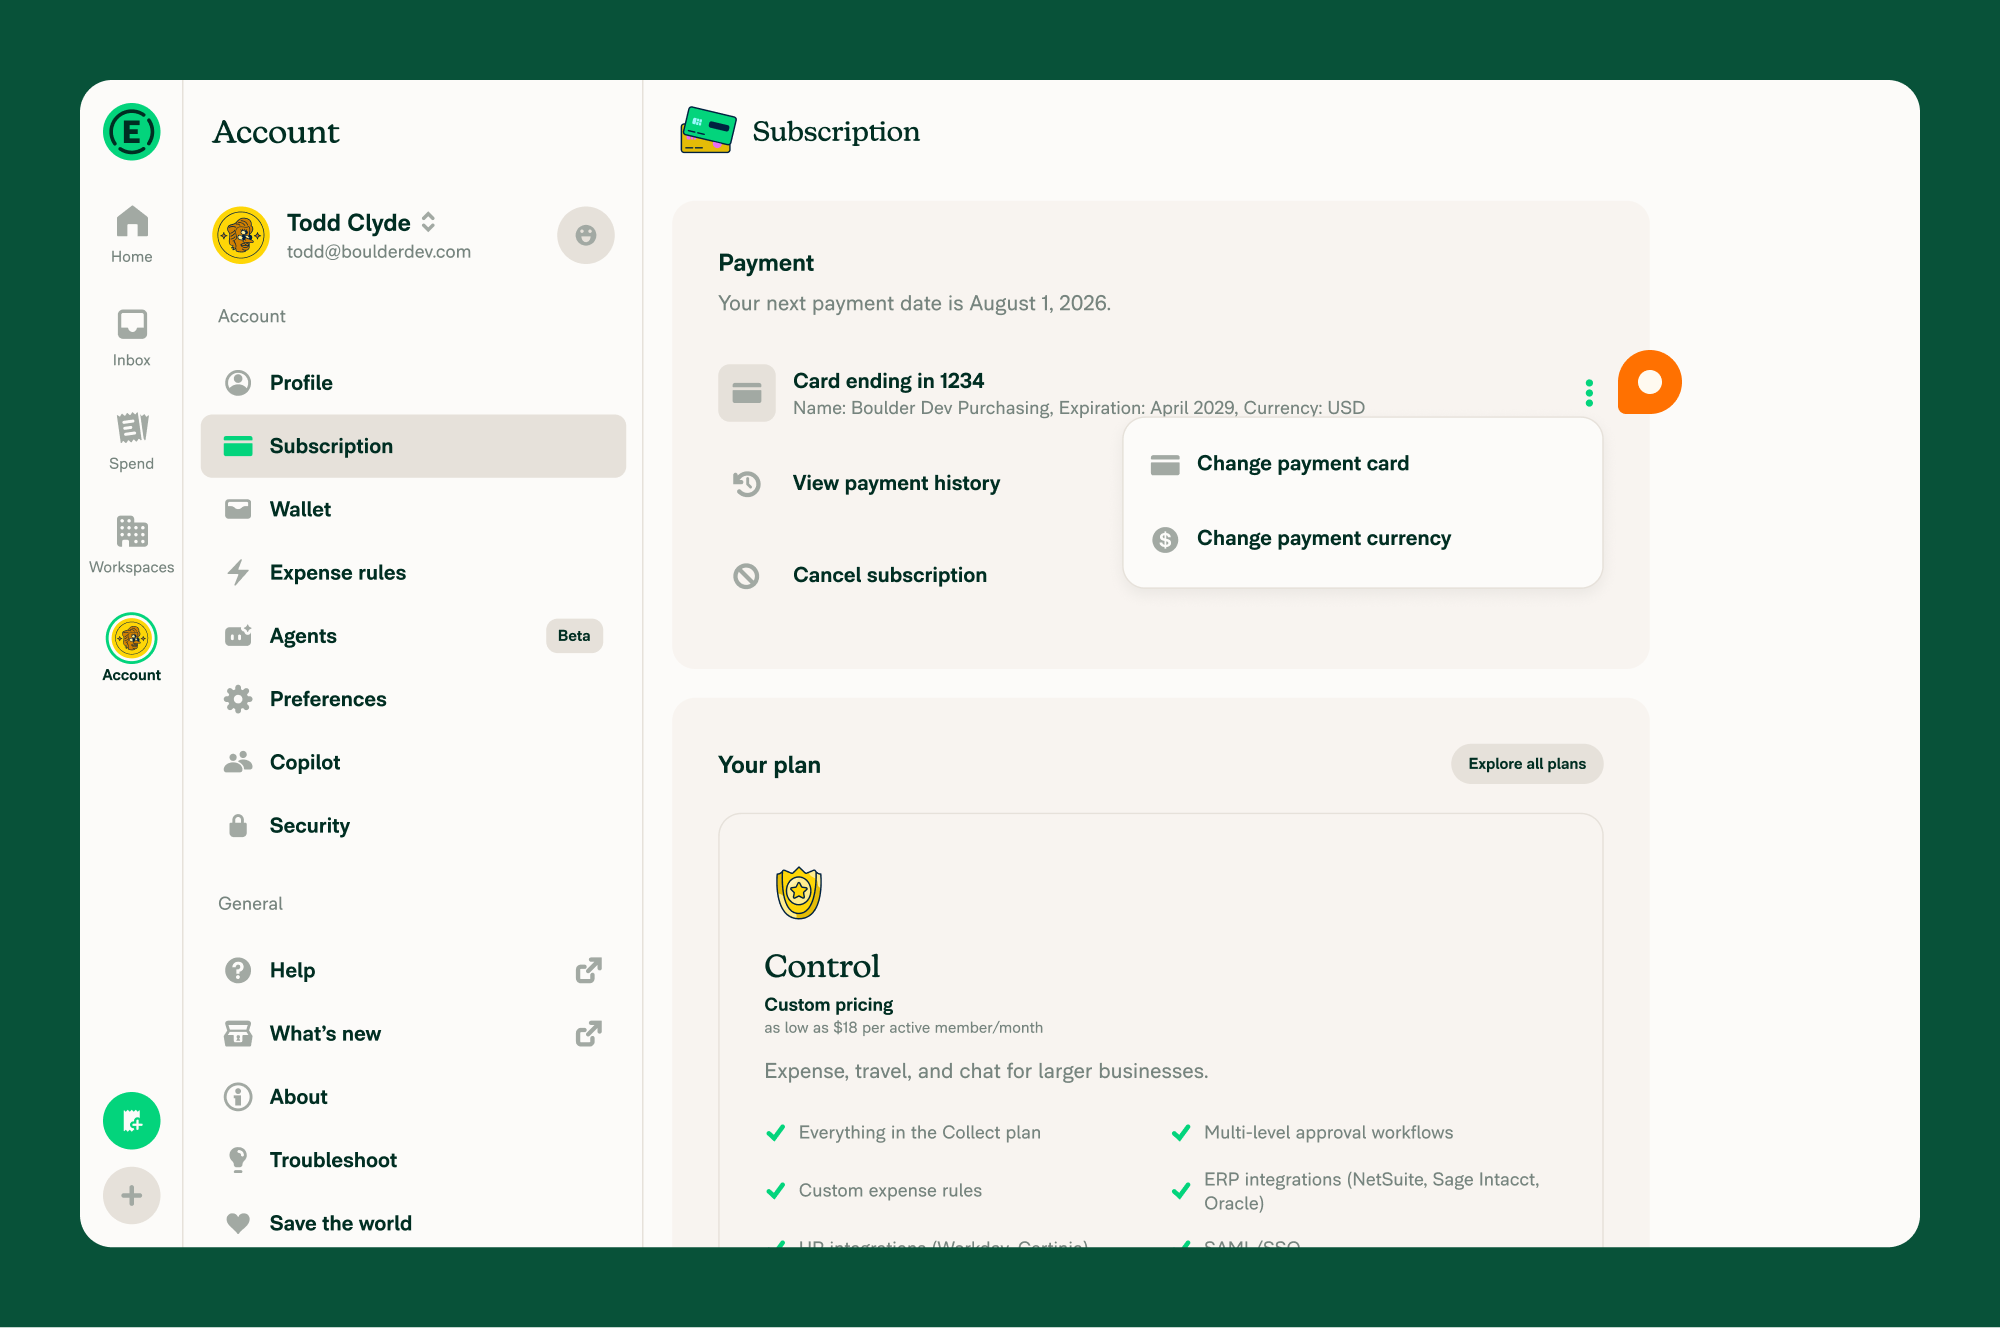This screenshot has width=2000, height=1328.
Task: Open Save the world
Action: [x=413, y=1223]
